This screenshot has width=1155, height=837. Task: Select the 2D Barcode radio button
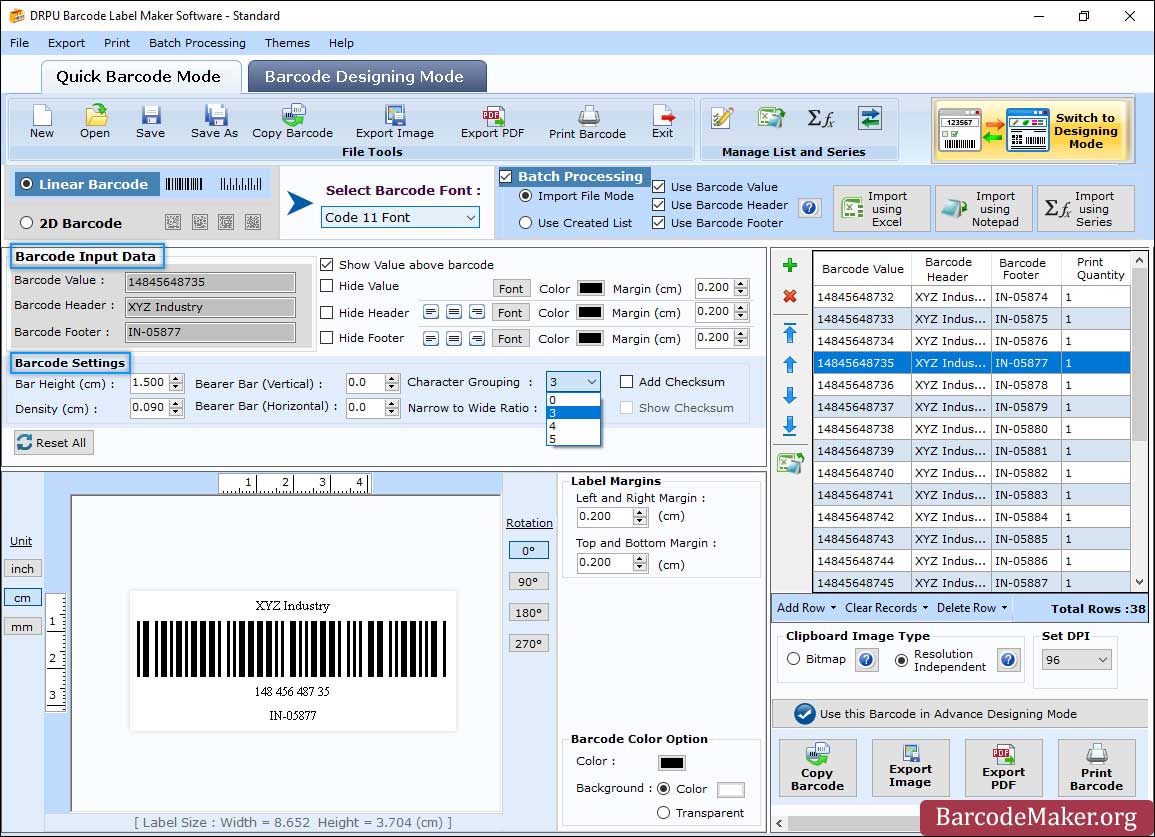click(x=27, y=223)
